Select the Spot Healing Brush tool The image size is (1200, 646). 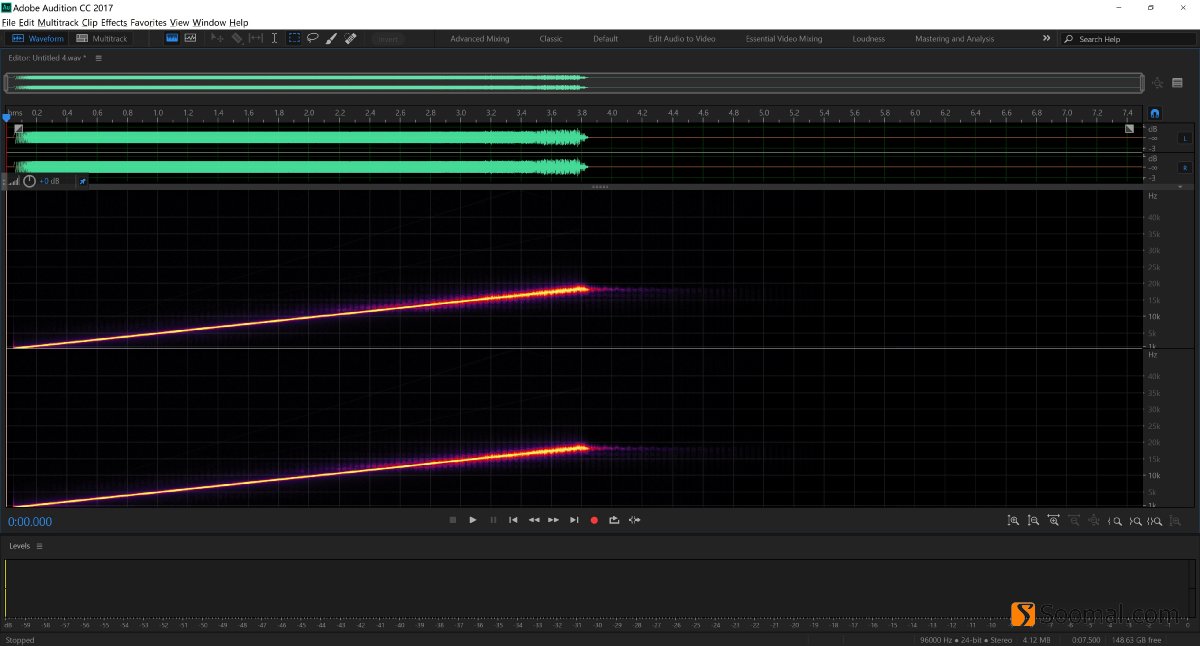(x=350, y=38)
